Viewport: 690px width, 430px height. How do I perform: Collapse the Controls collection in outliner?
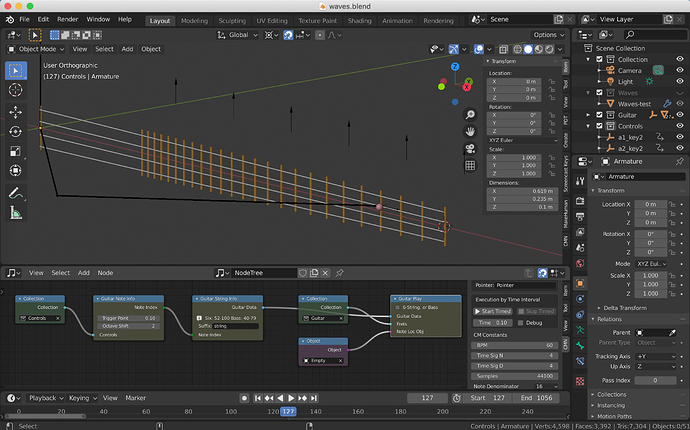(x=588, y=126)
